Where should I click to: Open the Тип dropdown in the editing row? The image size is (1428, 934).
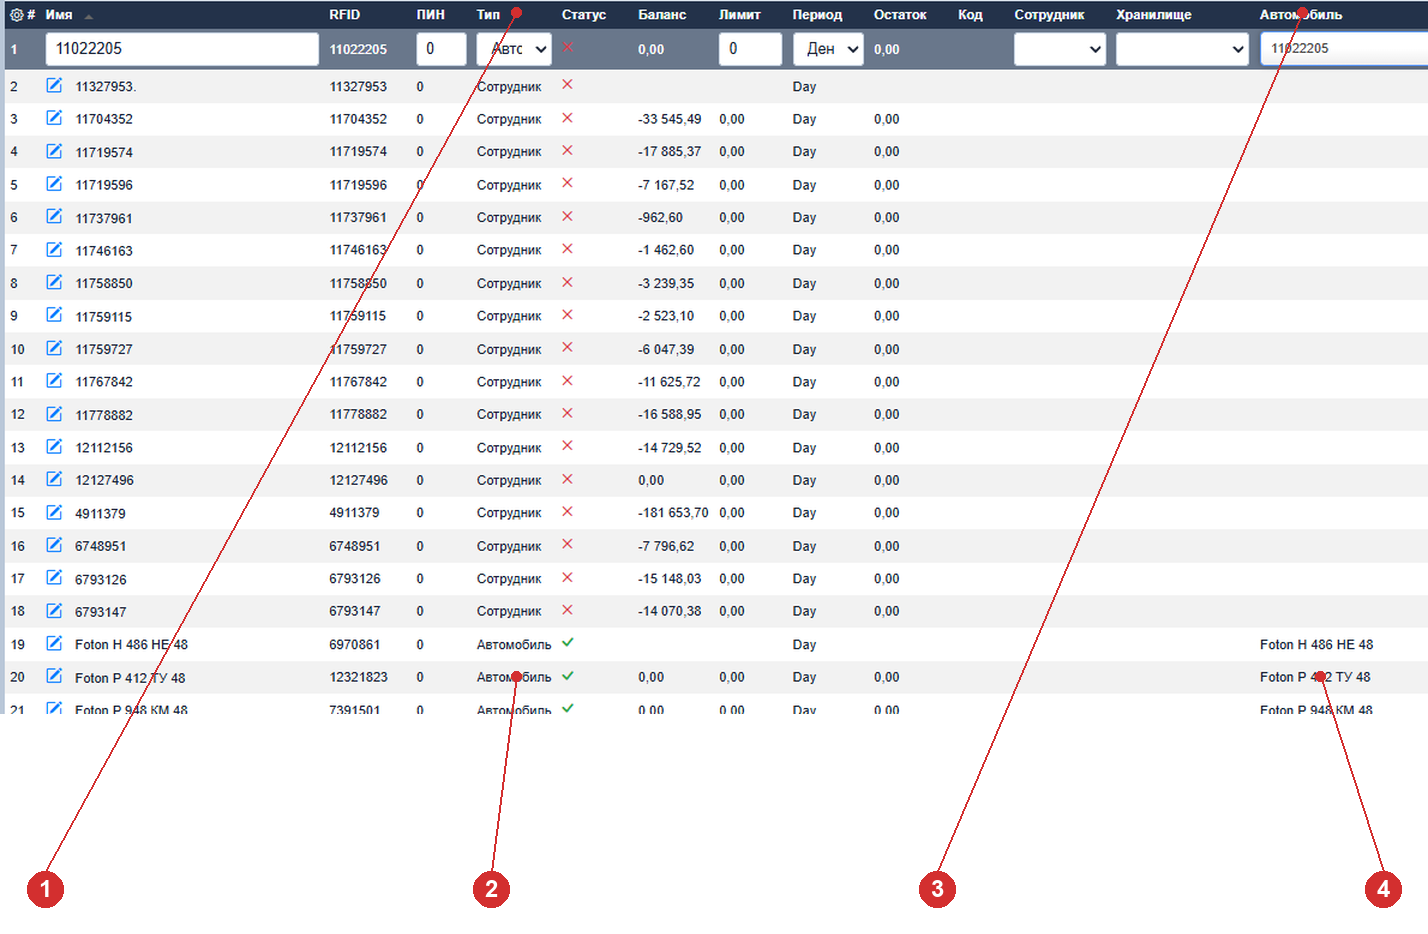514,49
